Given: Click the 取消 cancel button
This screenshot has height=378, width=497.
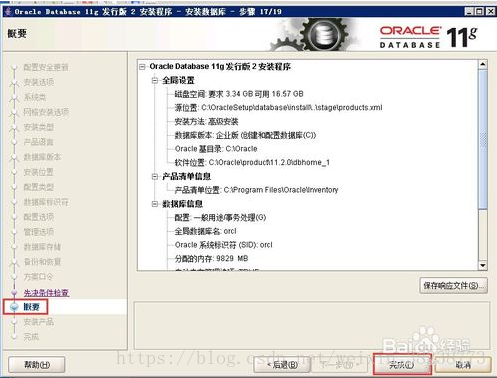Looking at the screenshot, I should 463,365.
